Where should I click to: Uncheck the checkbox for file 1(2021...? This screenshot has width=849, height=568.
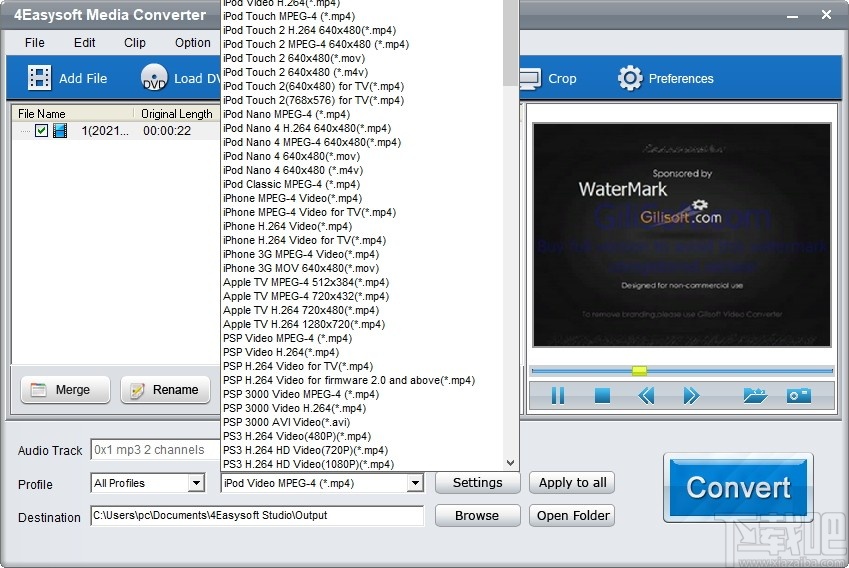(x=41, y=130)
